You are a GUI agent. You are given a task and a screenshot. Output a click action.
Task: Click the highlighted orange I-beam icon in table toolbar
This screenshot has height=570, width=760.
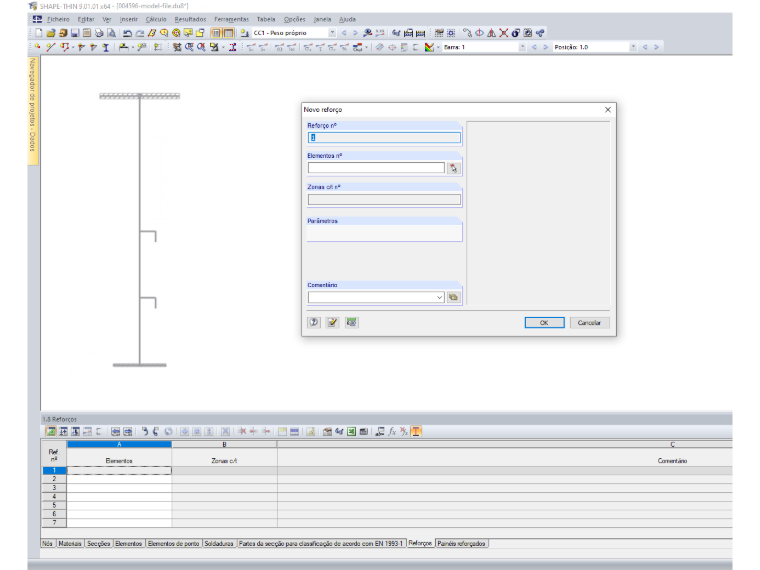click(416, 431)
